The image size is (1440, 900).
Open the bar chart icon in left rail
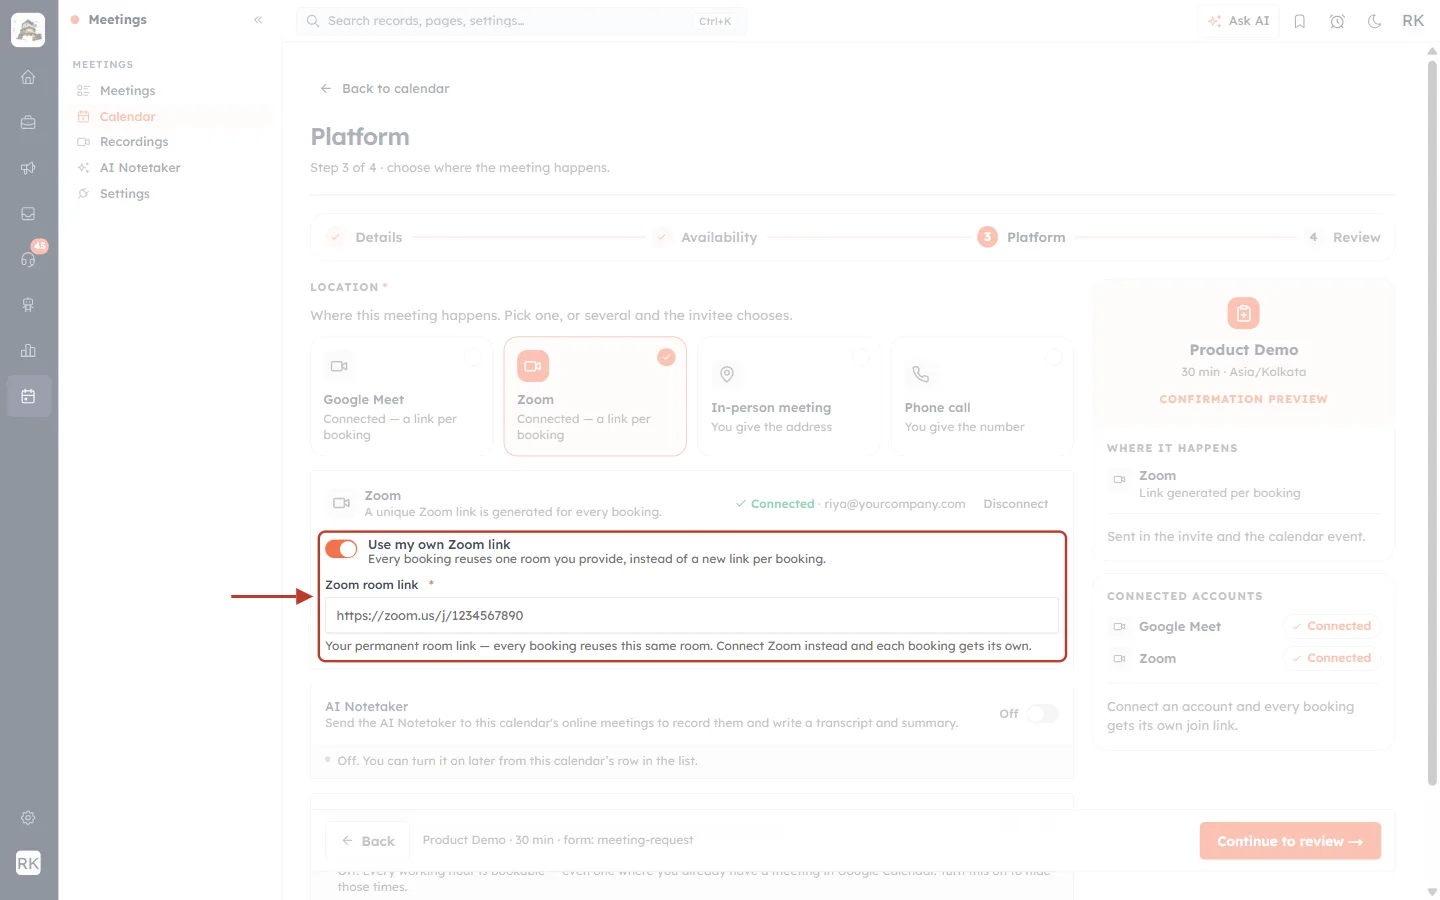pyautogui.click(x=28, y=350)
